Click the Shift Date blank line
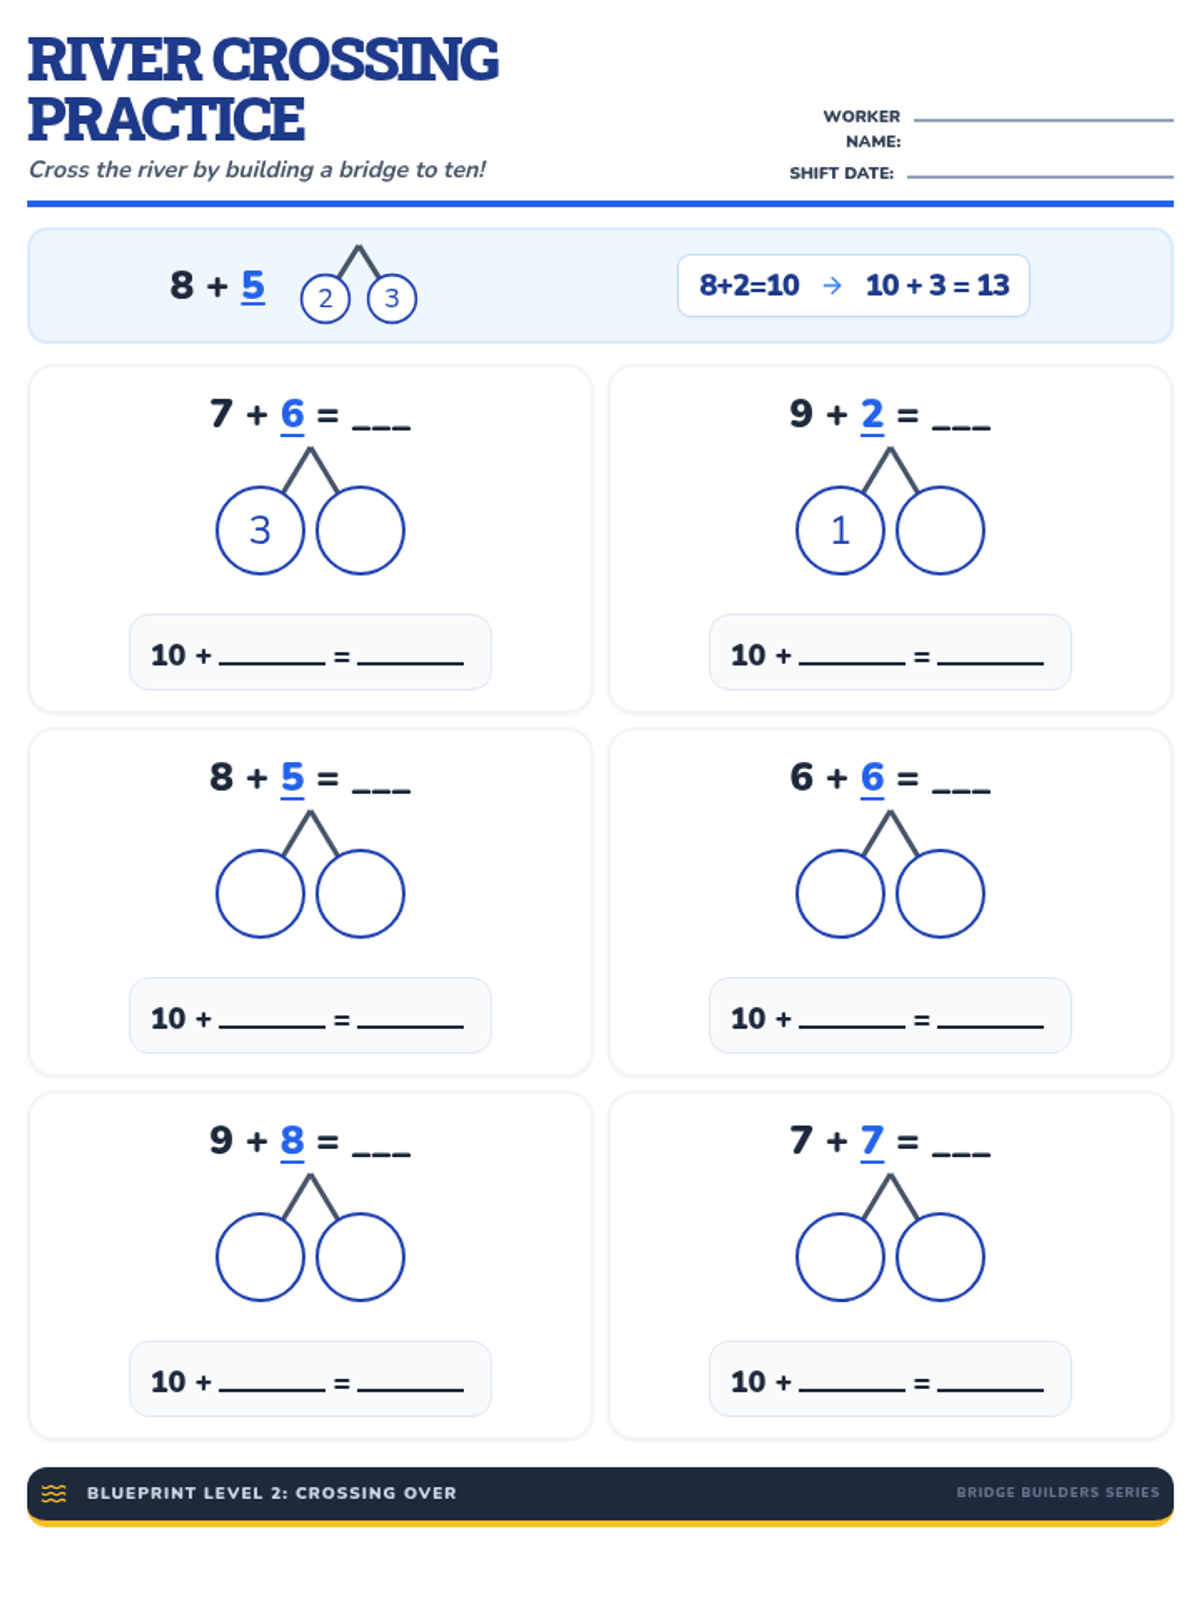Viewport: 1200px width, 1600px height. [1040, 175]
